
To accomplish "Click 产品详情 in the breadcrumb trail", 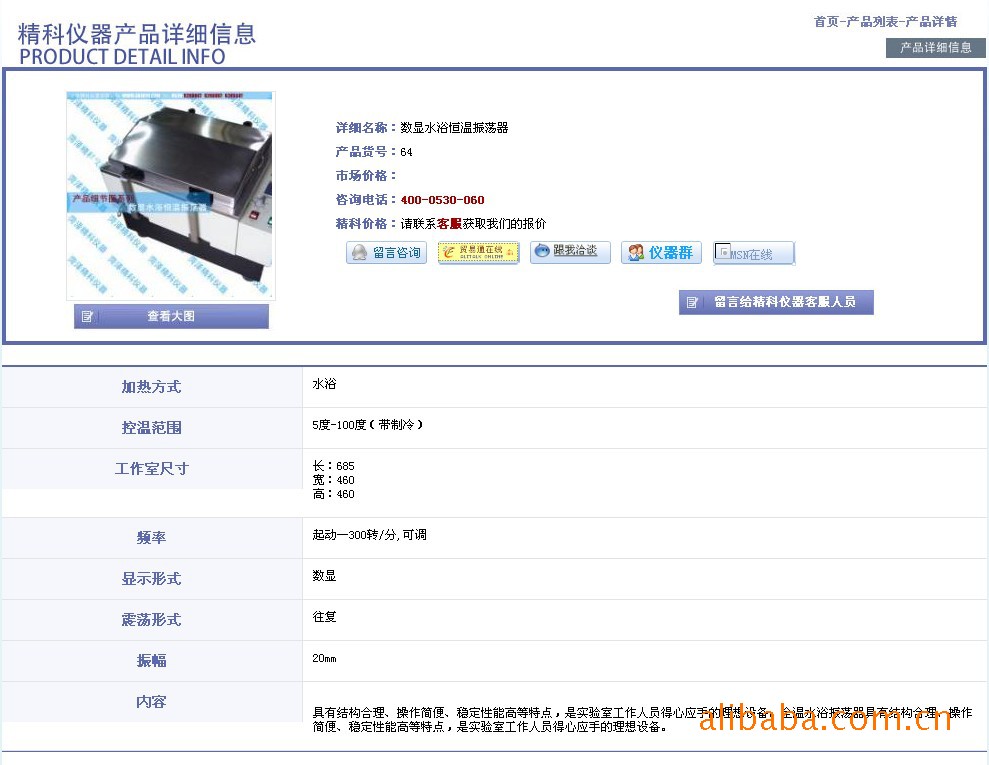I will (x=930, y=22).
